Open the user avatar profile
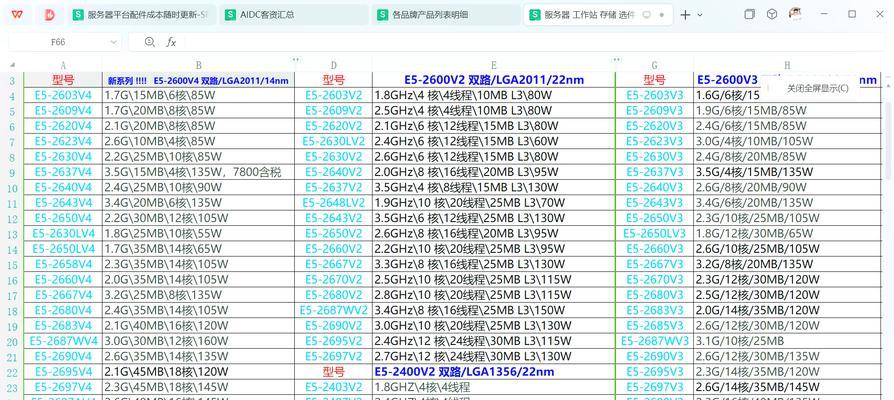Viewport: 894px width, 400px height. [x=795, y=14]
